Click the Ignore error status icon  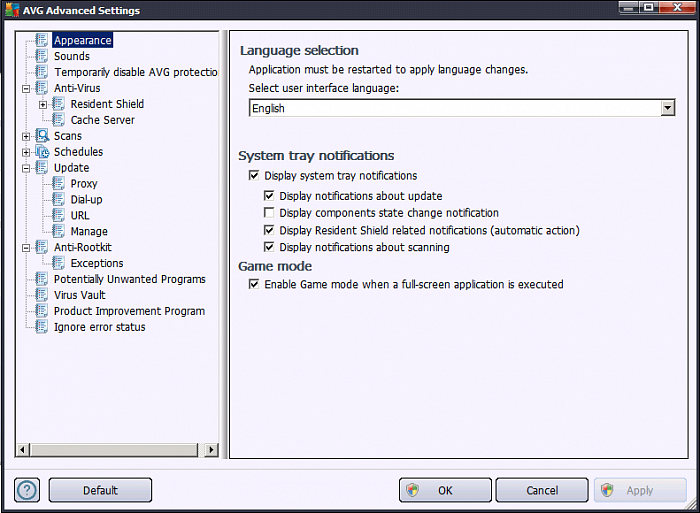tap(42, 327)
